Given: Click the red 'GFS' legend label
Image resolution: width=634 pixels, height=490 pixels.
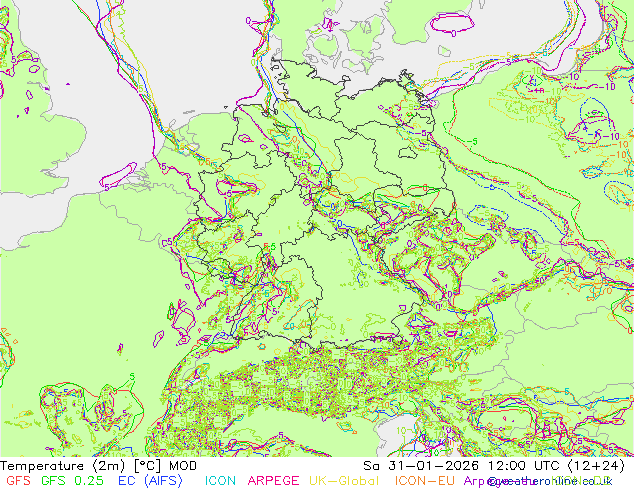Looking at the screenshot, I should pos(18,481).
